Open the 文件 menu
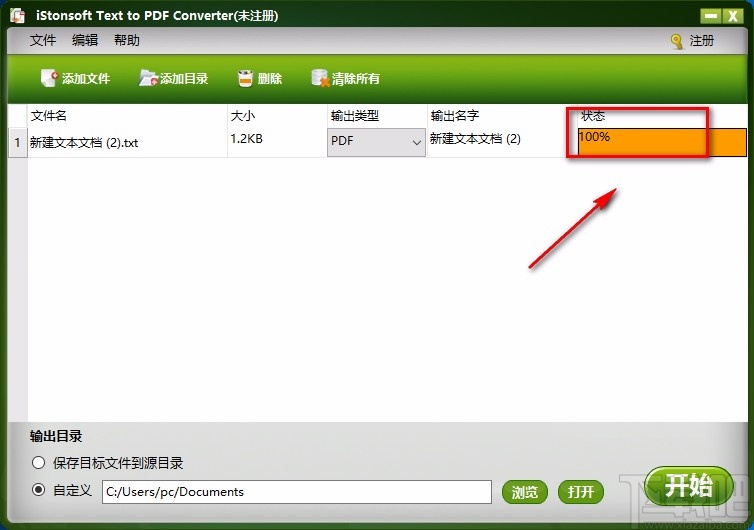 [43, 40]
